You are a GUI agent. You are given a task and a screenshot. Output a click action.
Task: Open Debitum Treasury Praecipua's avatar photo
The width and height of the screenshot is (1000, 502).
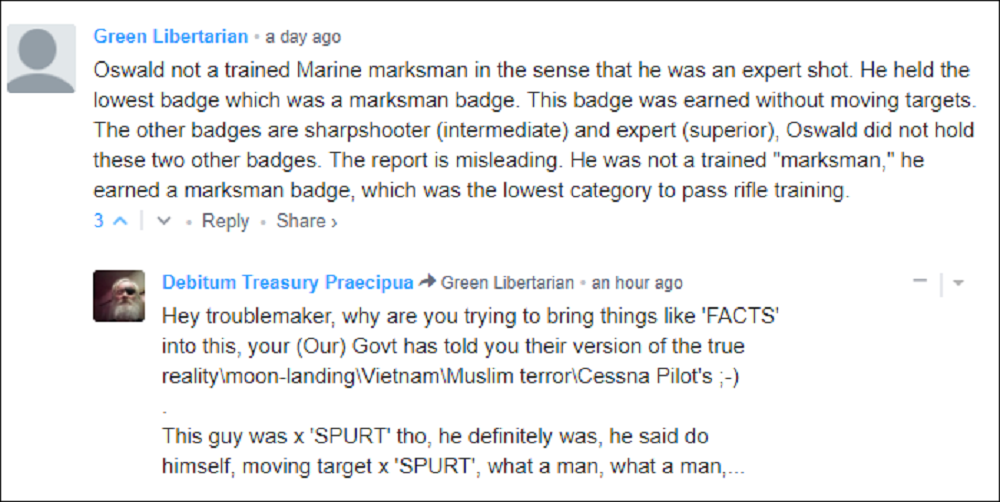click(119, 296)
